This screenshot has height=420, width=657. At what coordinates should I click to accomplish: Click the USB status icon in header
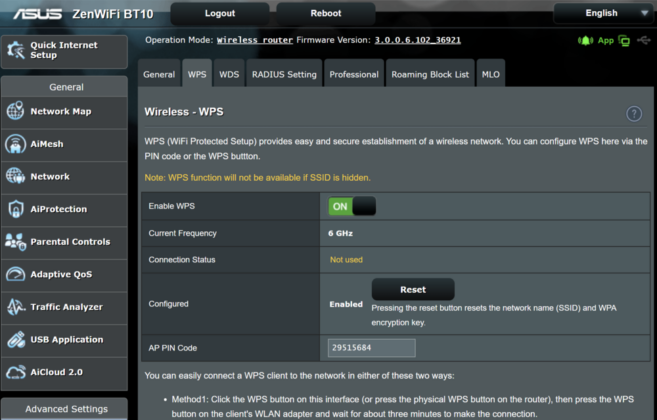click(x=644, y=40)
